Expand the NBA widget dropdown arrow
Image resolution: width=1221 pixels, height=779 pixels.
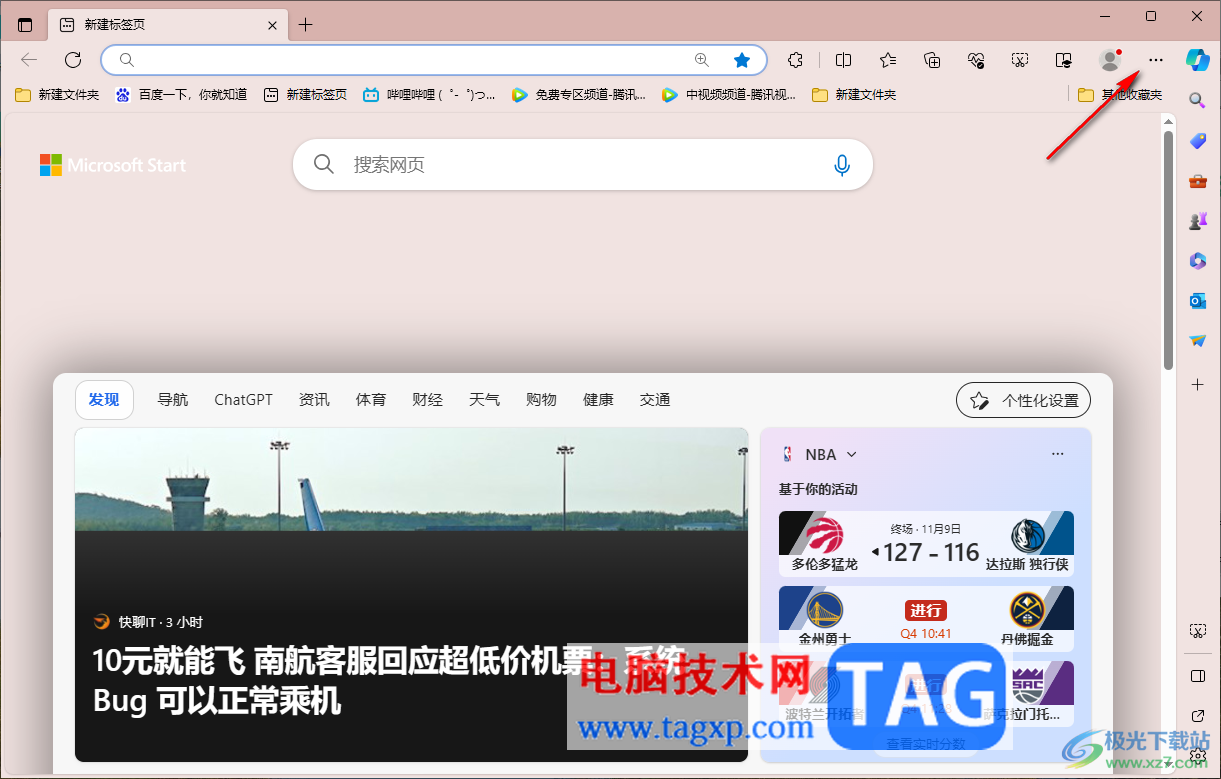click(x=852, y=454)
